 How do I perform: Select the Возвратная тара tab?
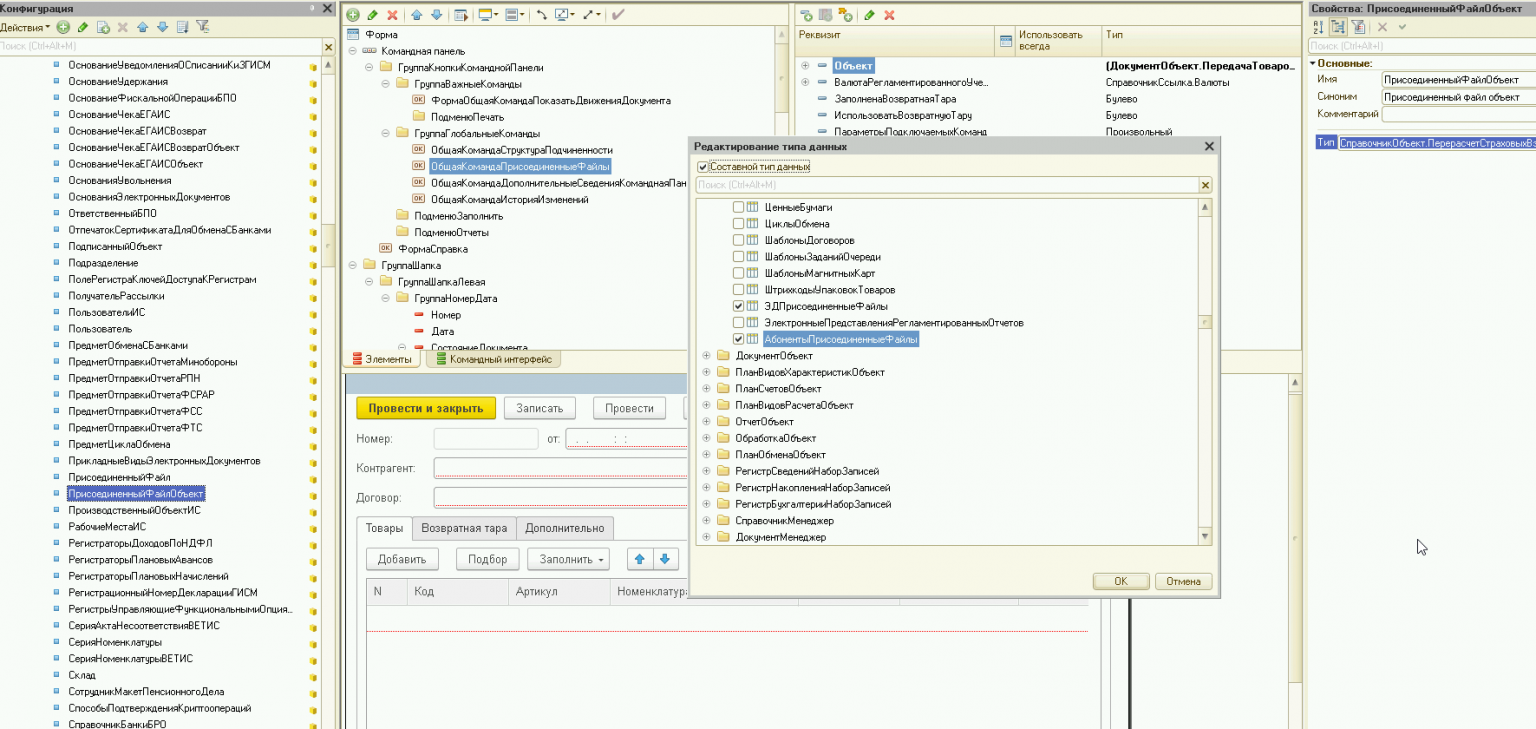(x=464, y=528)
